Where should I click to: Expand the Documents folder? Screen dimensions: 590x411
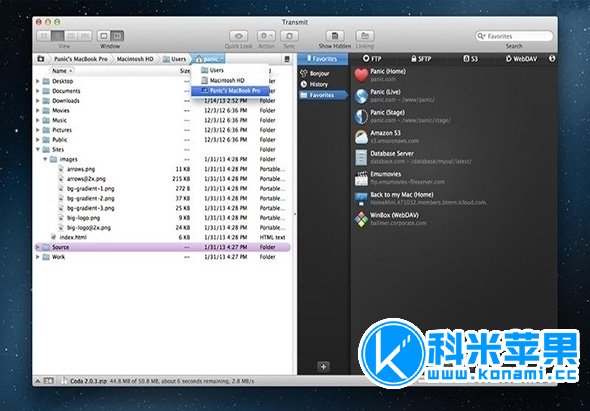pos(38,91)
